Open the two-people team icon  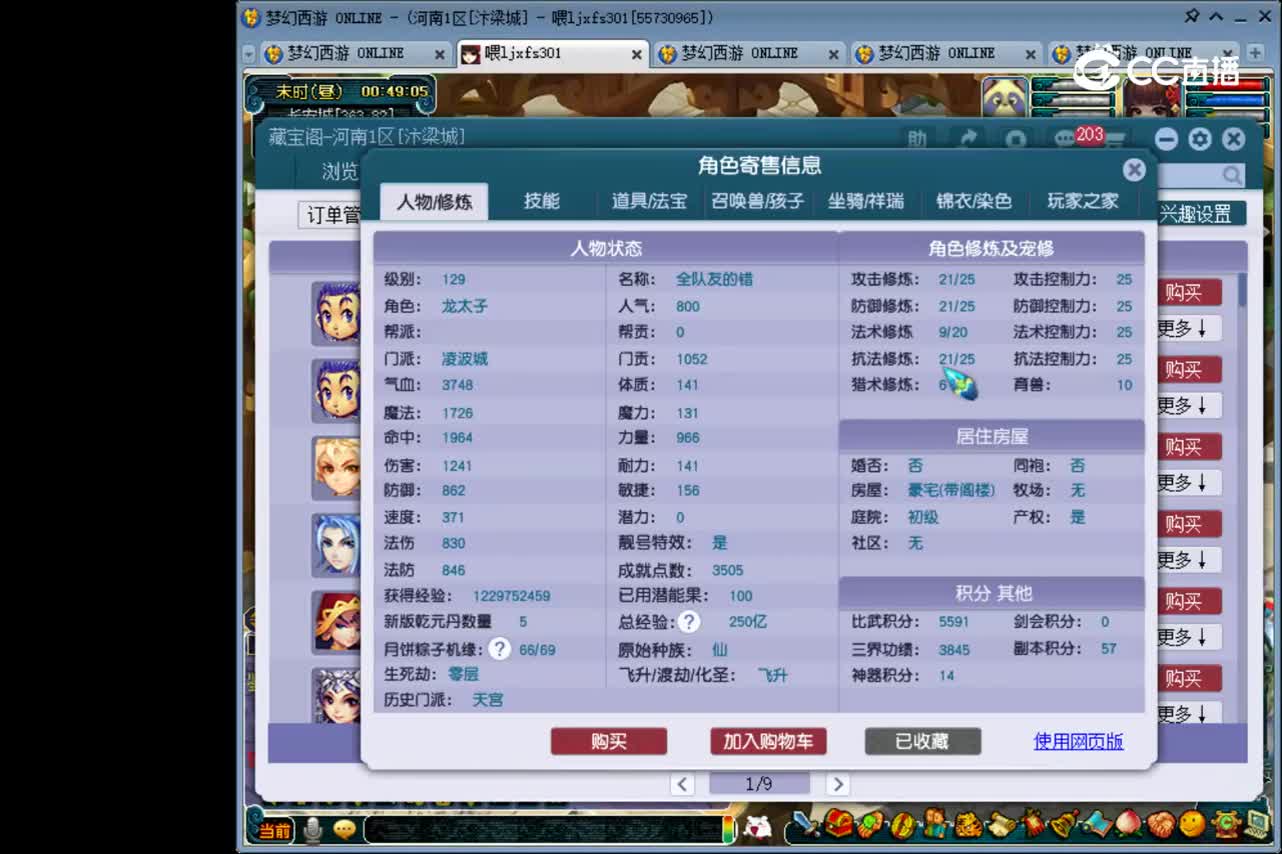click(935, 824)
